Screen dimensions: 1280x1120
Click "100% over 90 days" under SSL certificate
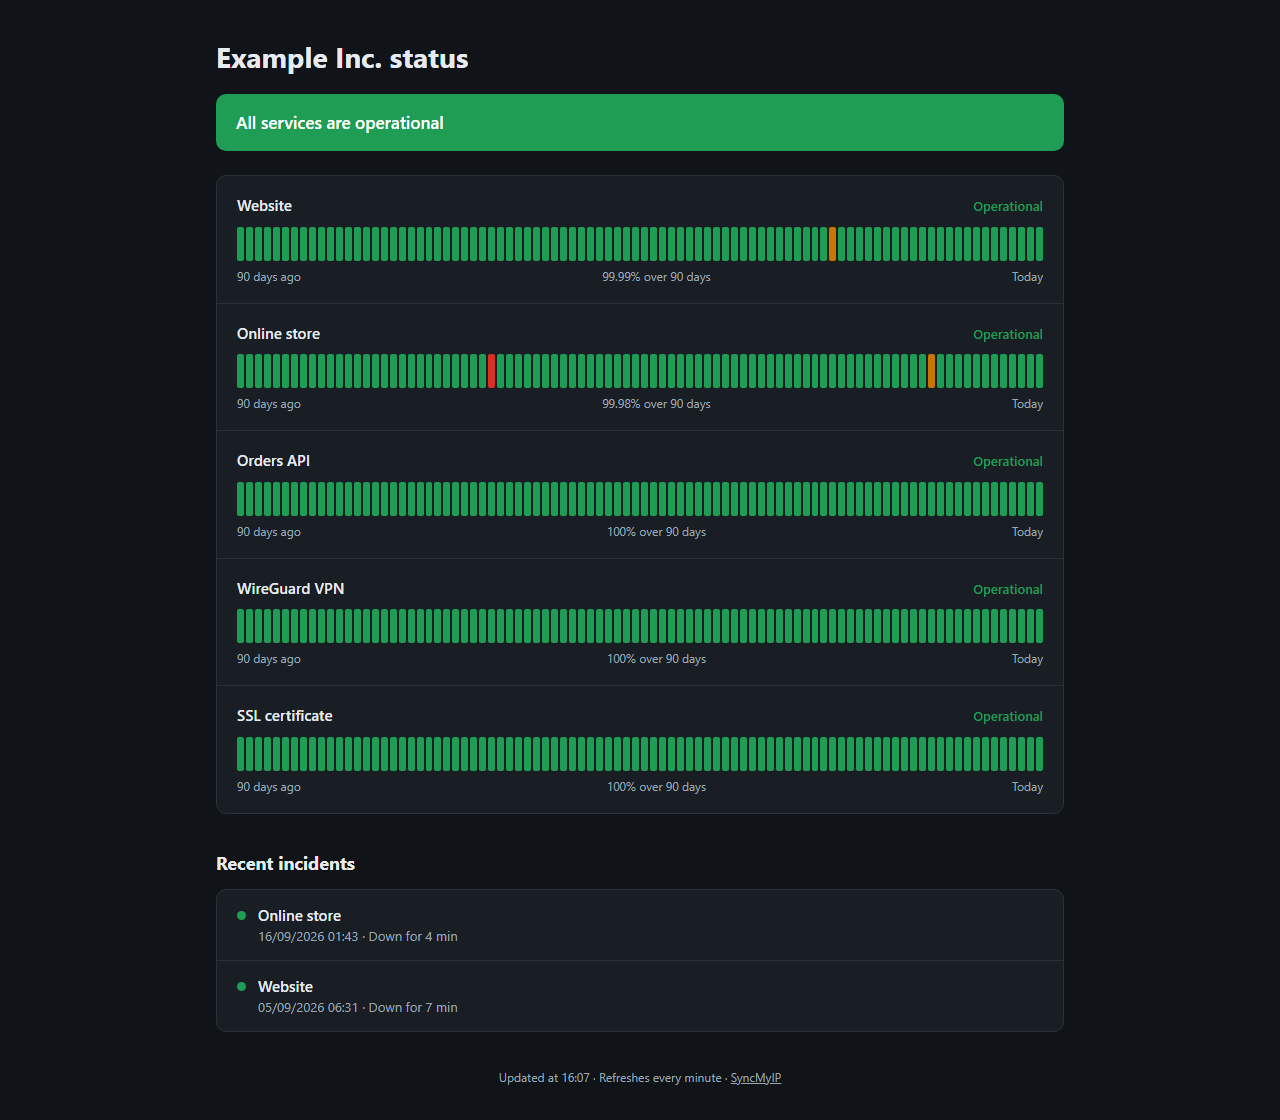click(656, 787)
